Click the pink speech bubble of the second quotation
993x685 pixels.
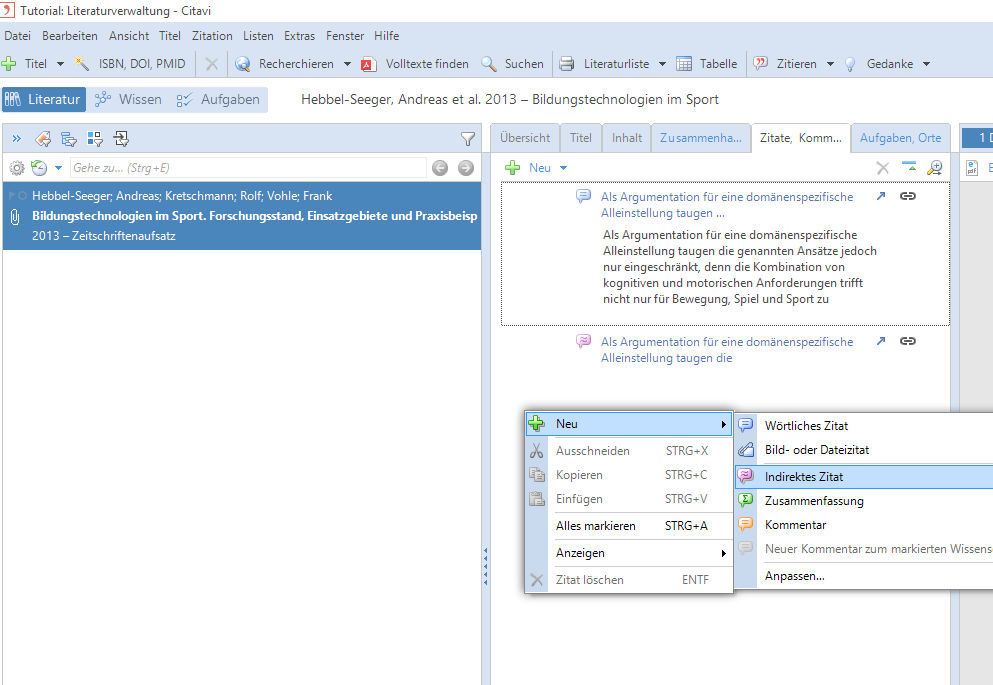click(583, 341)
